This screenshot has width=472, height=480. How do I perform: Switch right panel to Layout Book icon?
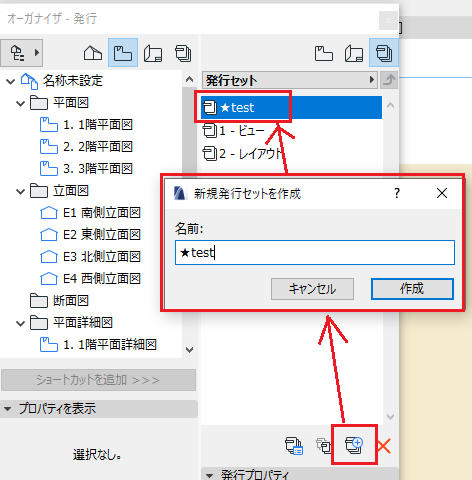click(x=354, y=53)
